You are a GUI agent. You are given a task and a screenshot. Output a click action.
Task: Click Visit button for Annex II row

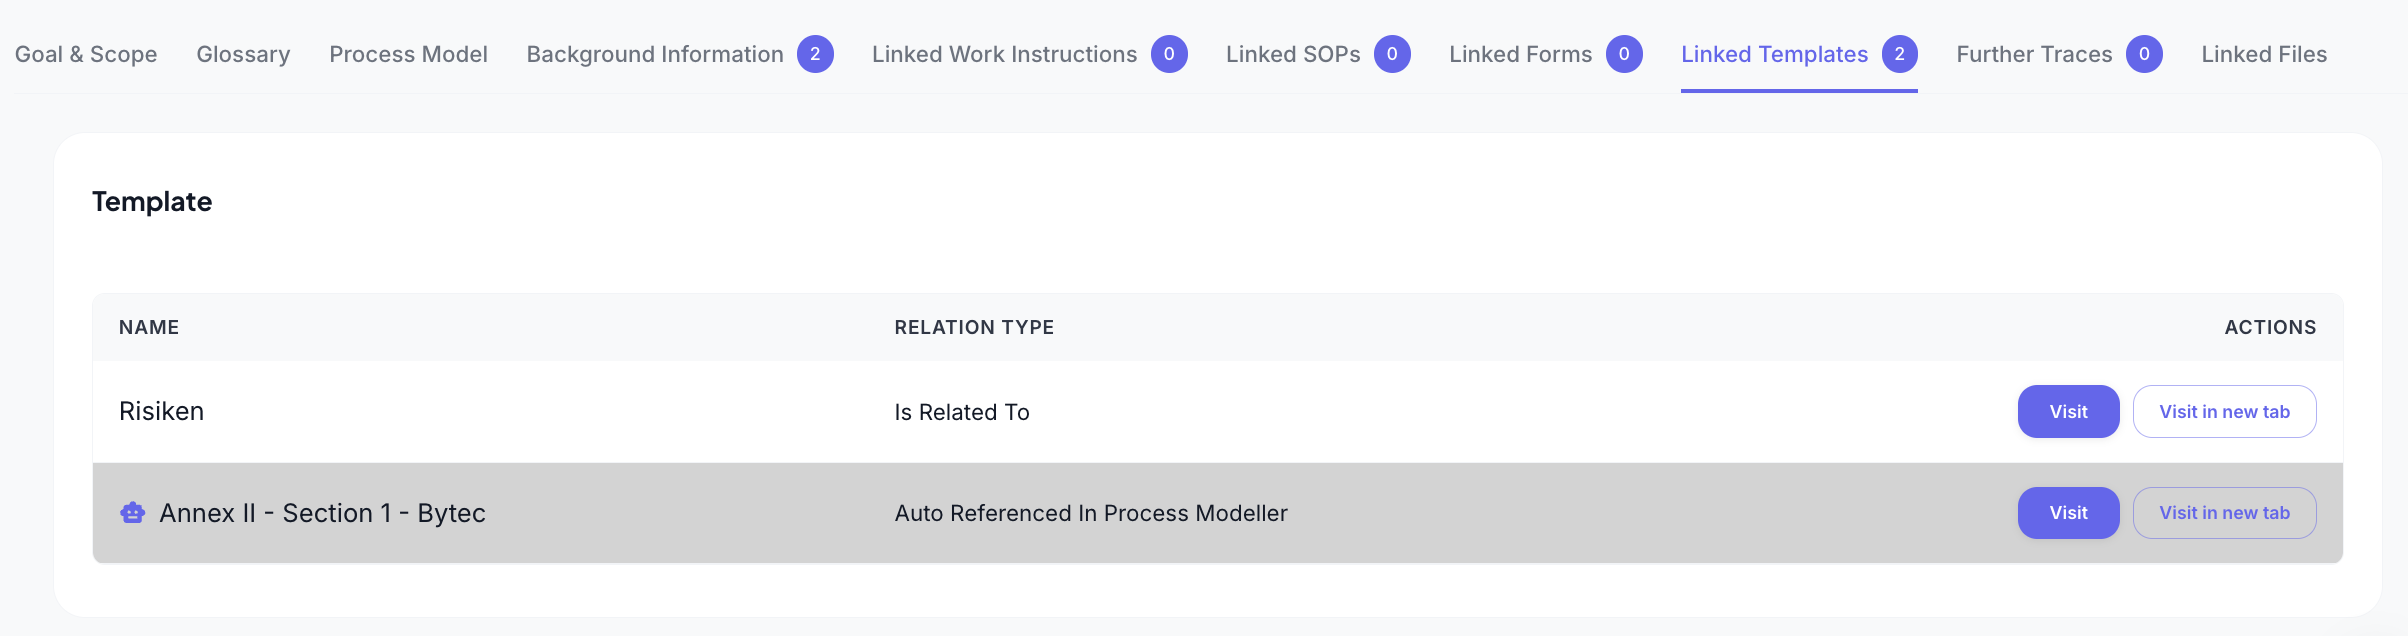(x=2068, y=513)
